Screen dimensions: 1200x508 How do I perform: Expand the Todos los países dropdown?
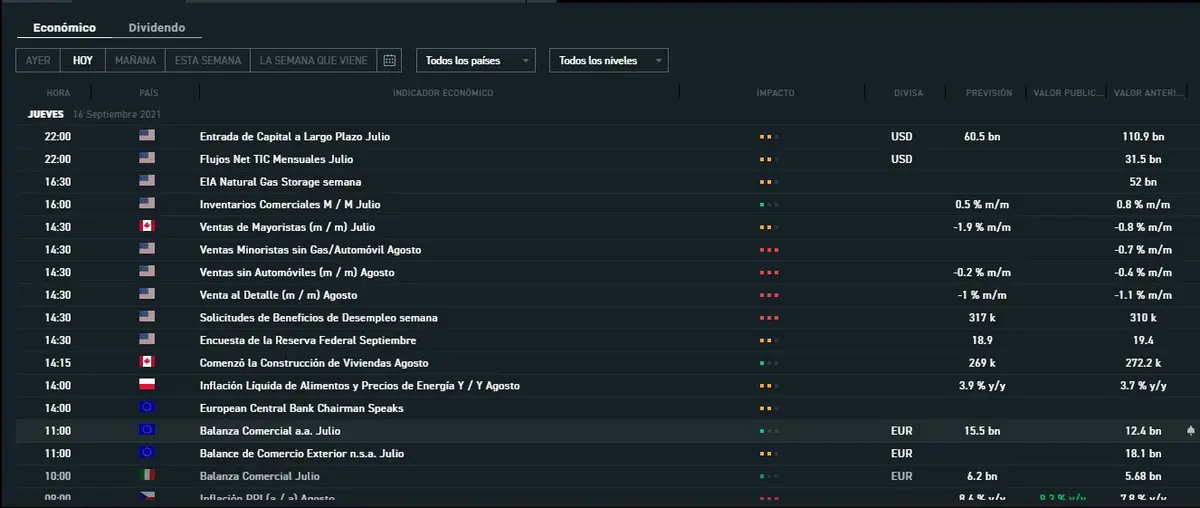click(x=475, y=61)
